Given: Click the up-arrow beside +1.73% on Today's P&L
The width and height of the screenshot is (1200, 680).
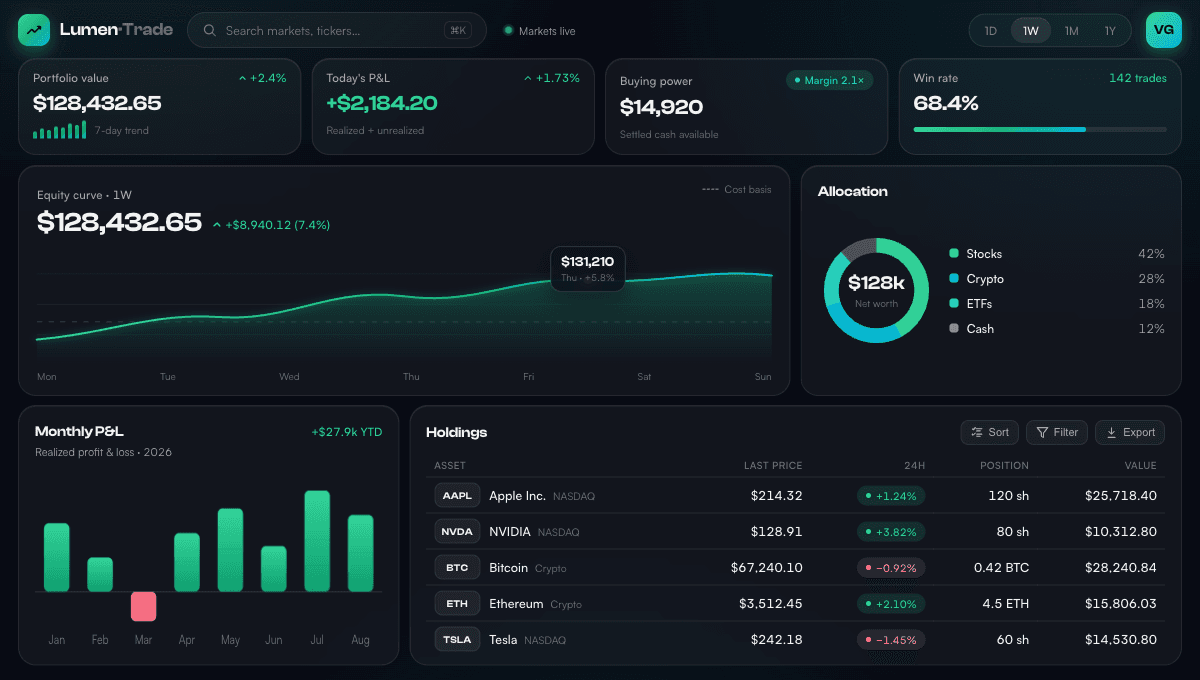Looking at the screenshot, I should tap(528, 78).
